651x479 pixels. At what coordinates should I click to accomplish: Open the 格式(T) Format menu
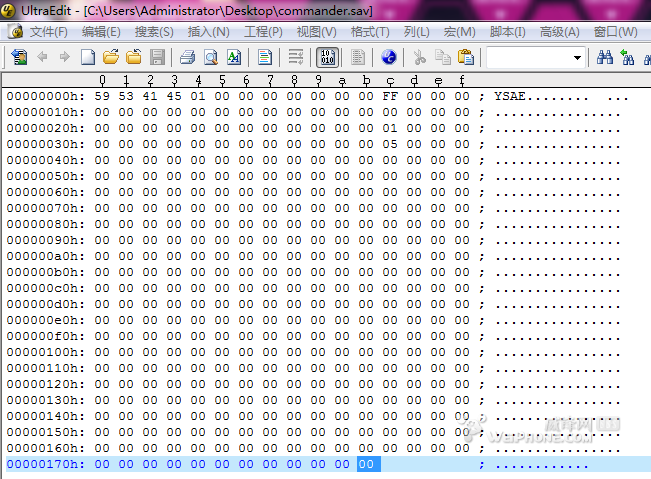[x=370, y=32]
